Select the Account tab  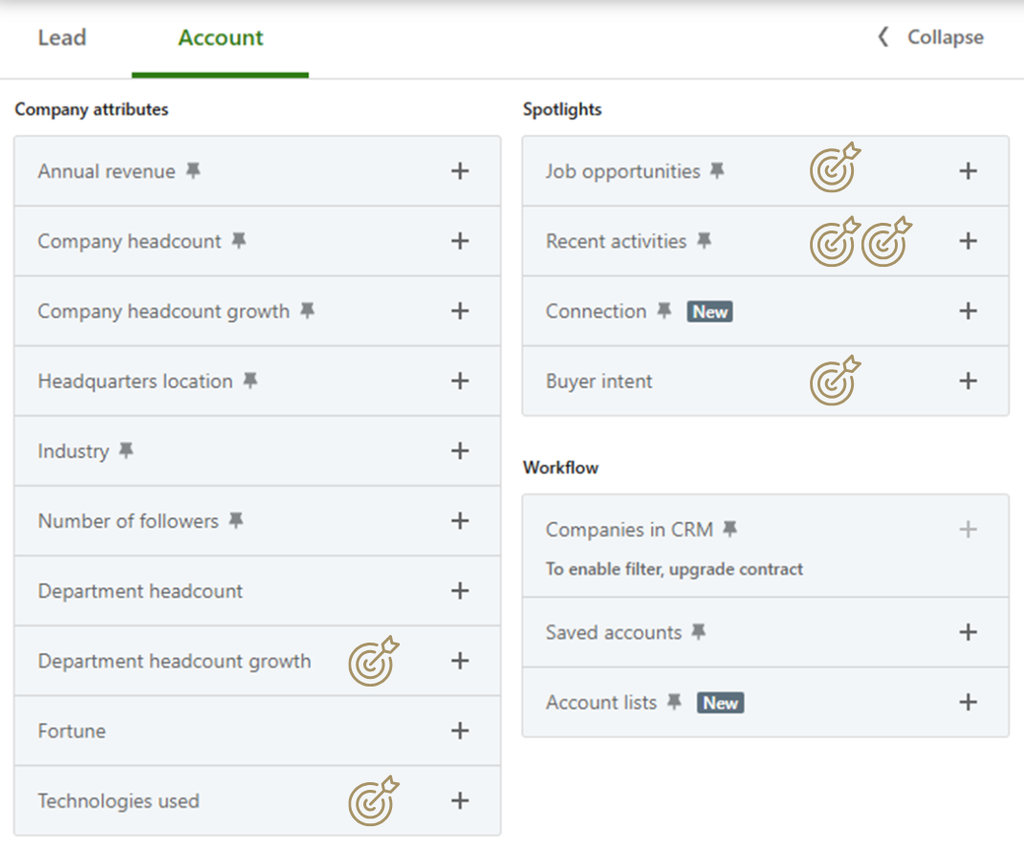tap(221, 38)
